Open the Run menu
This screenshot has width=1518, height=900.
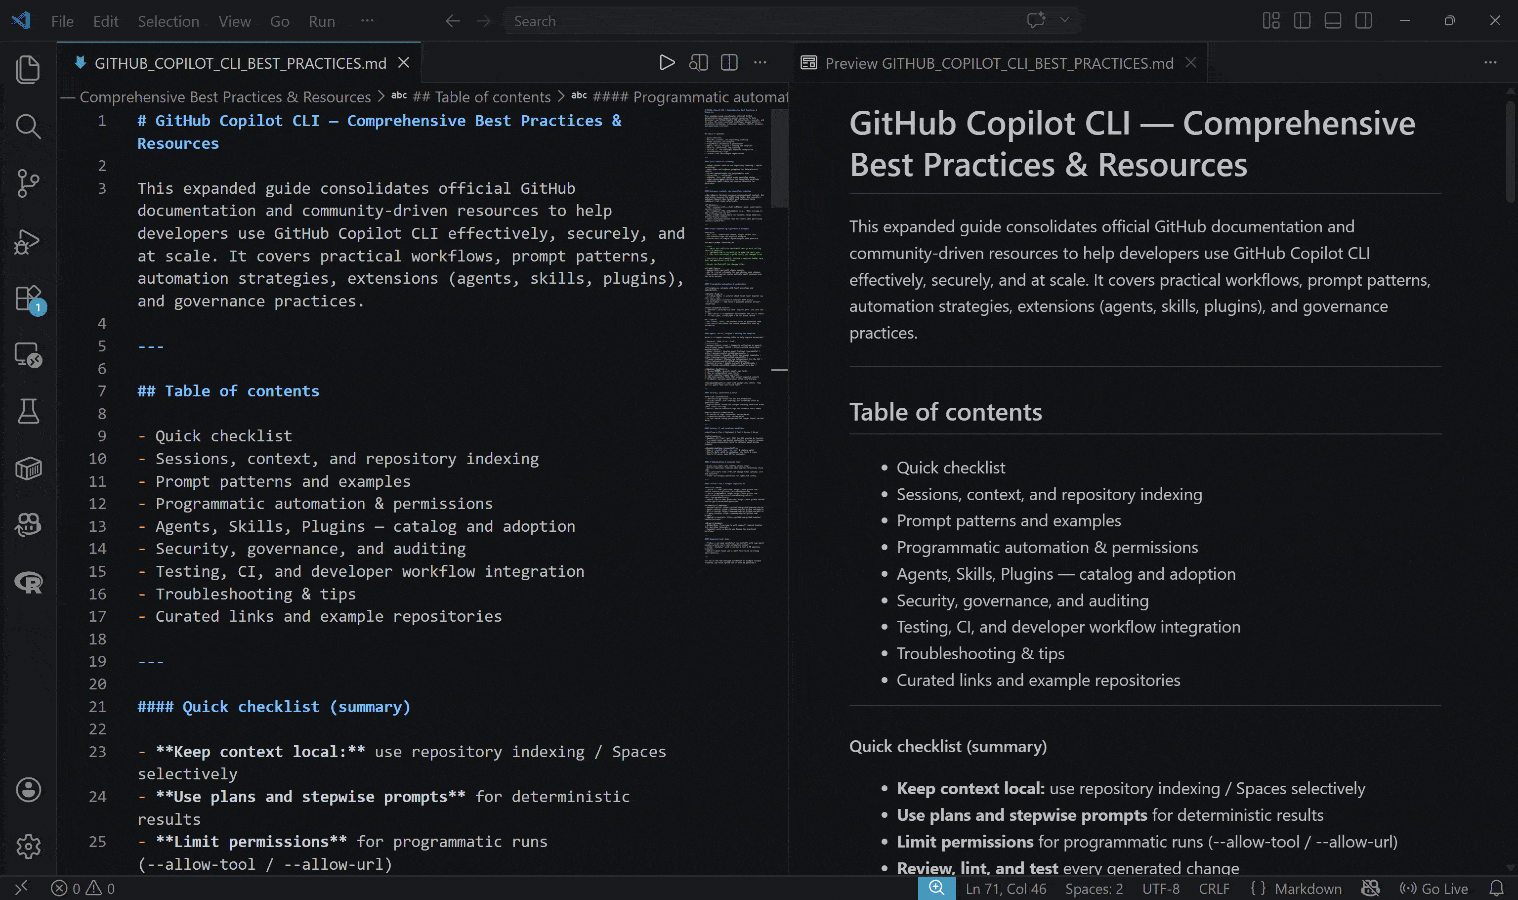[x=322, y=21]
